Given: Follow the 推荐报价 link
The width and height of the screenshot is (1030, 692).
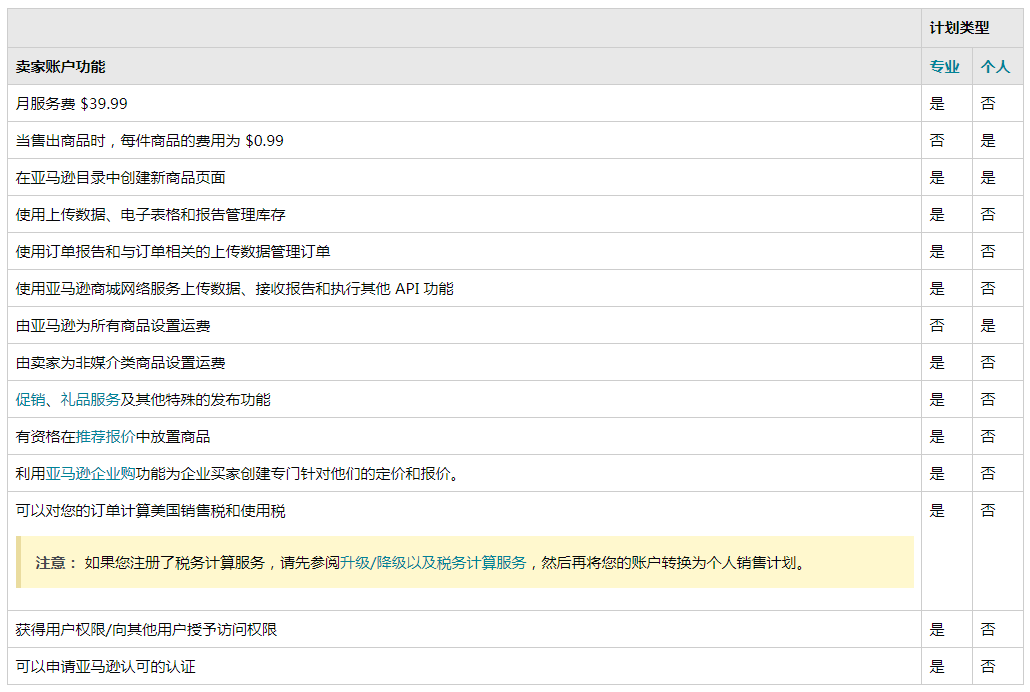Looking at the screenshot, I should pos(105,436).
